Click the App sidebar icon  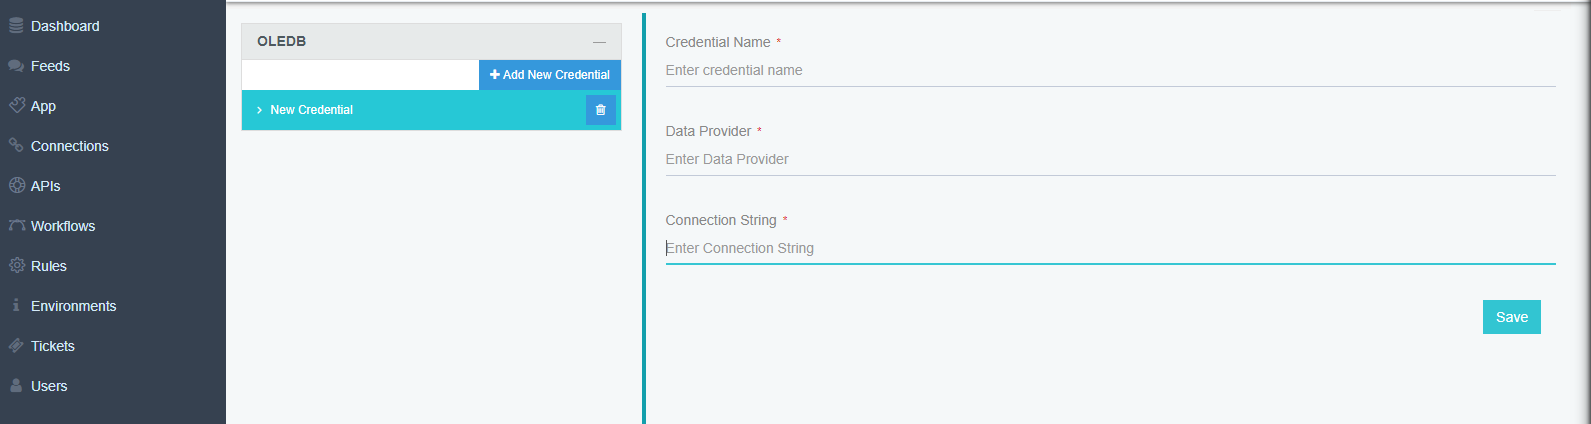pyautogui.click(x=17, y=105)
